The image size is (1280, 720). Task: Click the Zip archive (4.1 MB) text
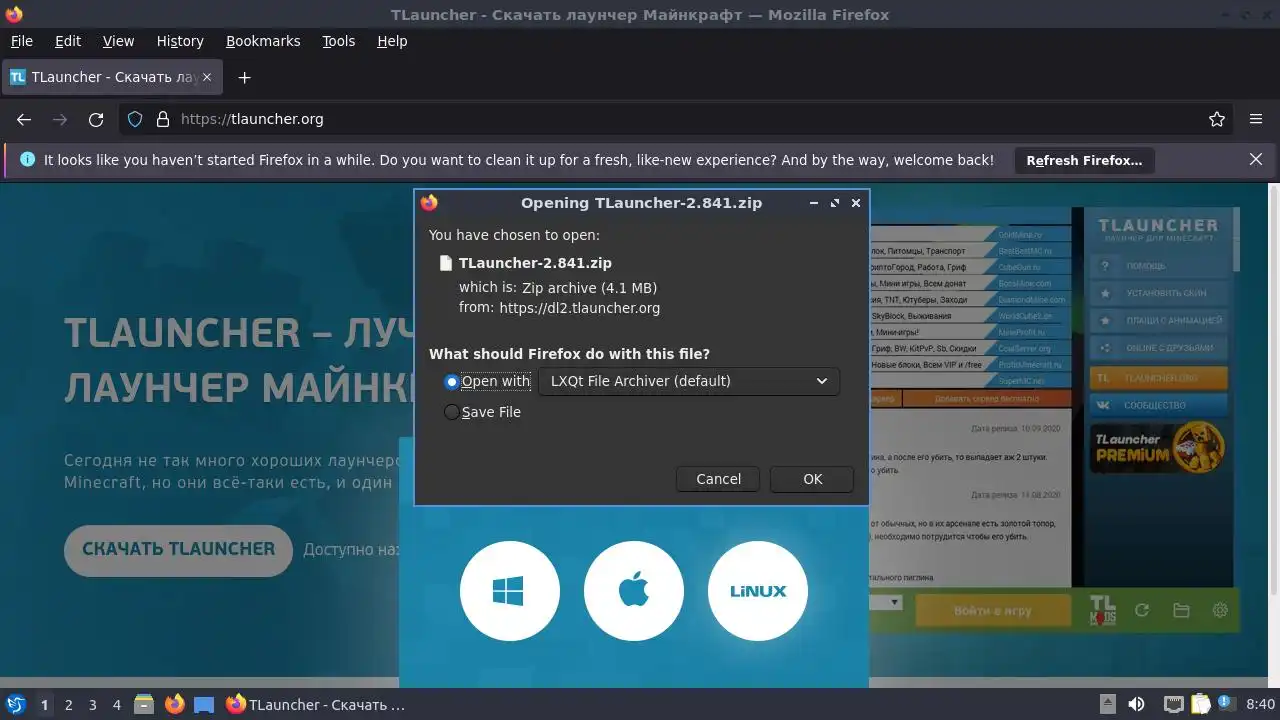pos(589,287)
